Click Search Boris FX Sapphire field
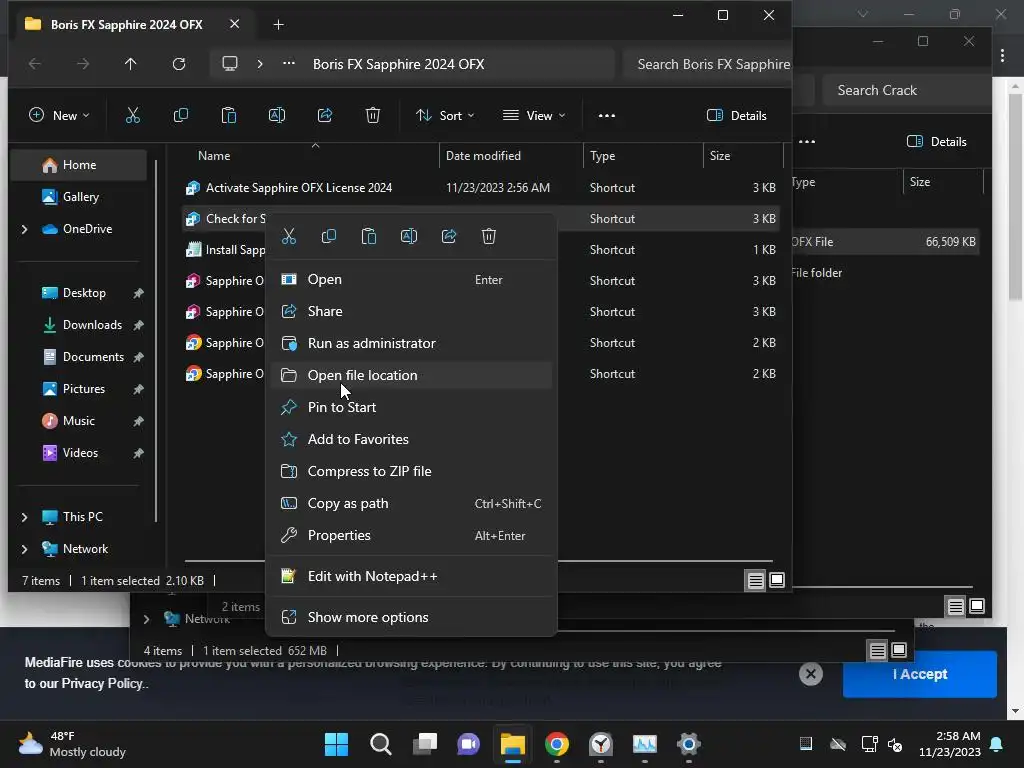The width and height of the screenshot is (1024, 768). 707,64
